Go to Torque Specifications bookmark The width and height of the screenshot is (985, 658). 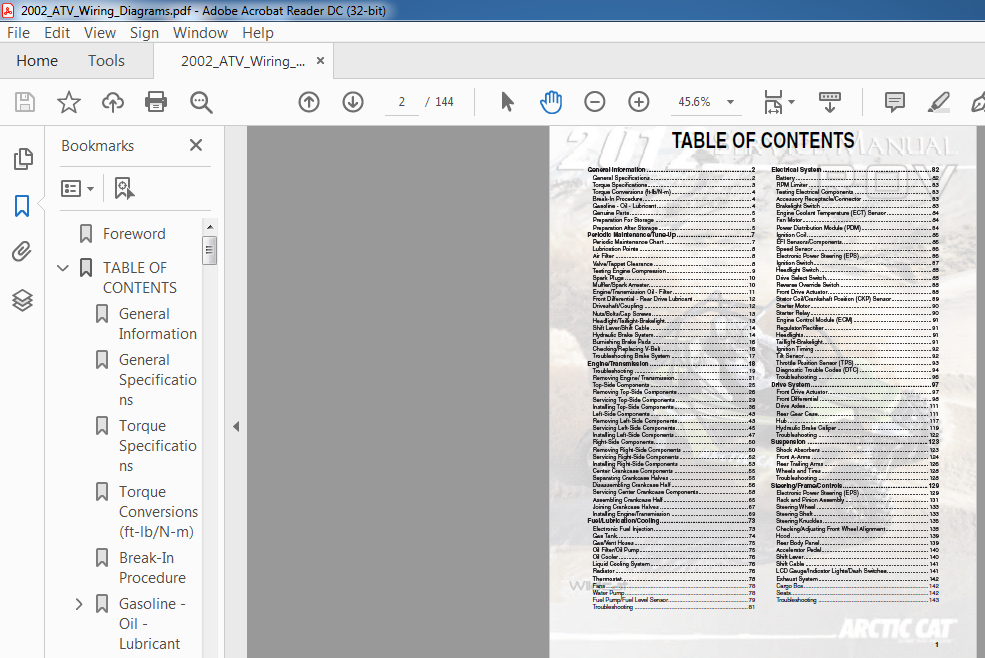[158, 446]
